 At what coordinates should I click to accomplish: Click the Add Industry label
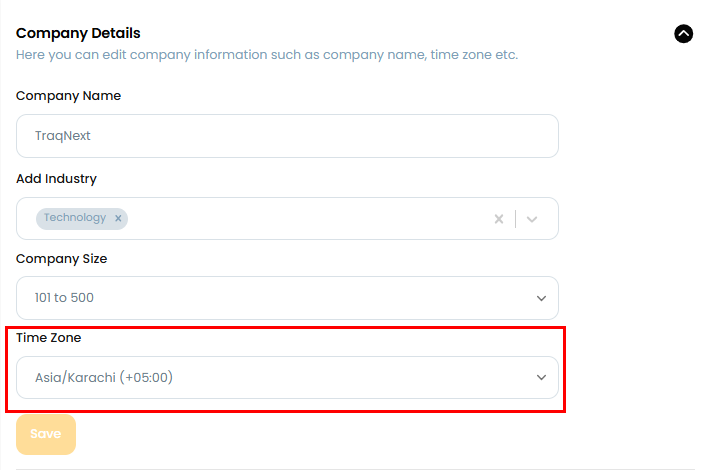click(x=56, y=179)
